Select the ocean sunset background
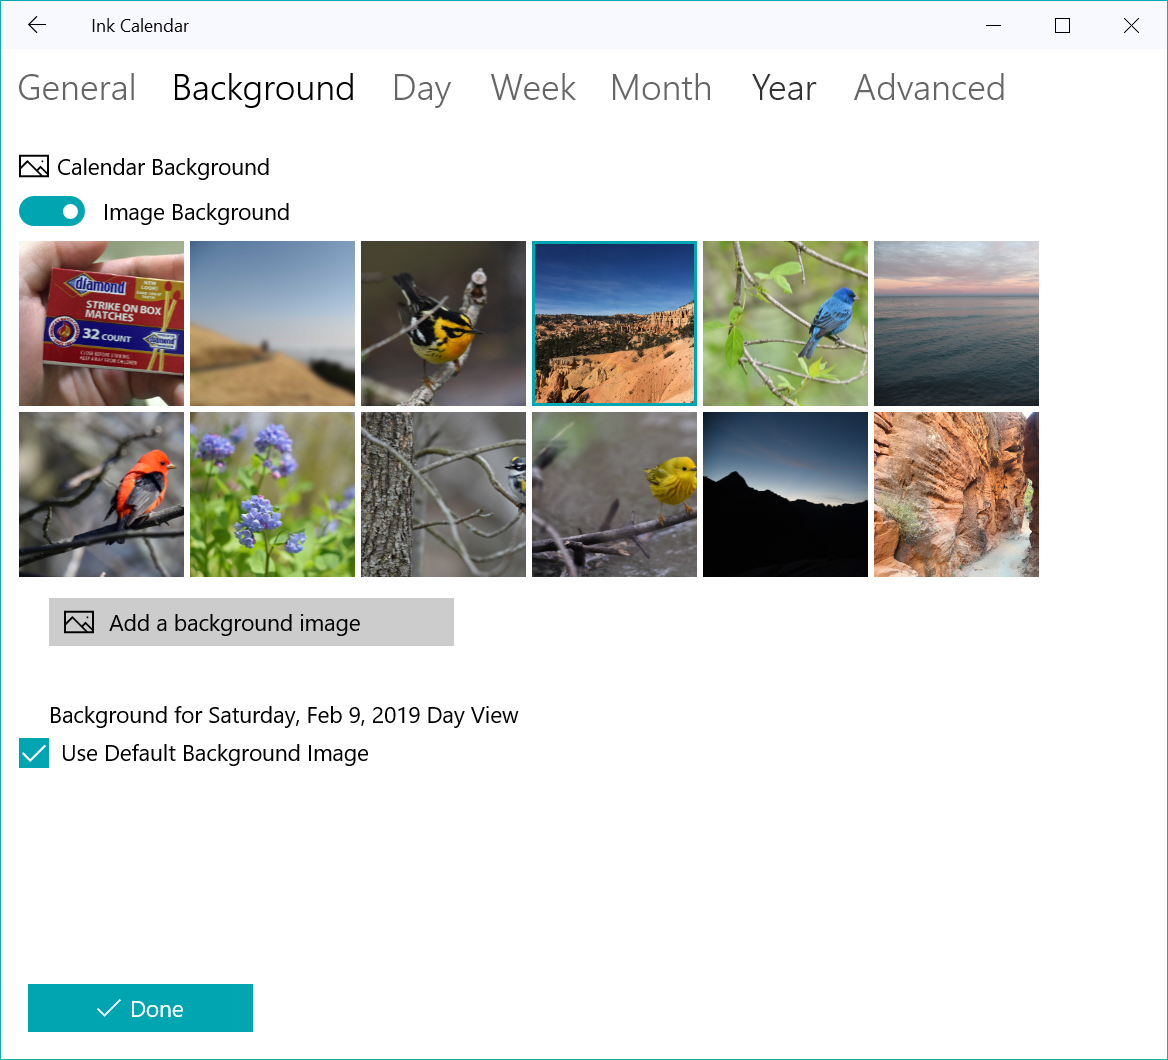 tap(956, 323)
